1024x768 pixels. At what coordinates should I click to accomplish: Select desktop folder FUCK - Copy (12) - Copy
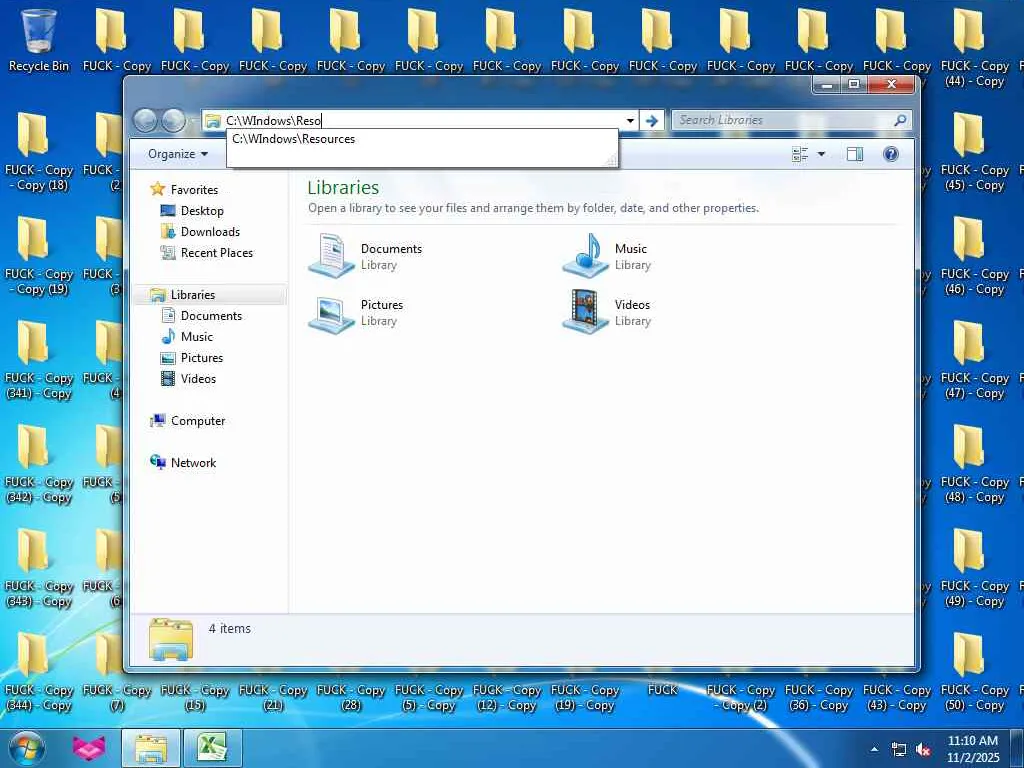(x=507, y=697)
